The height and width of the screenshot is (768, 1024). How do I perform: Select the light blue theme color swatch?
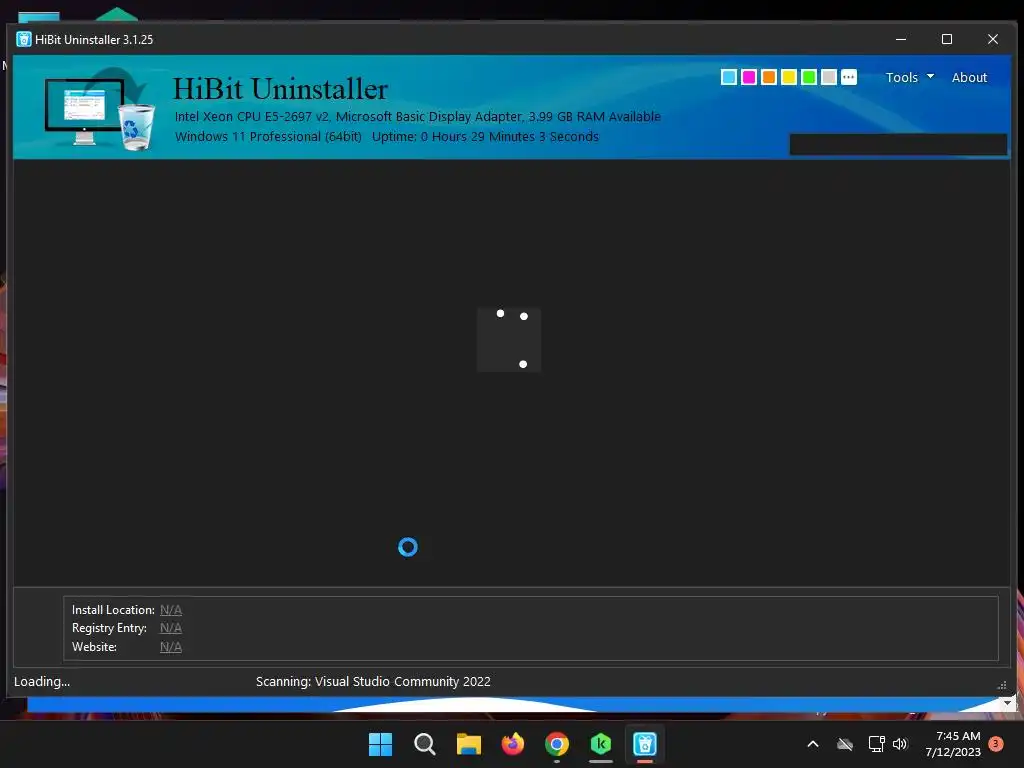point(729,77)
